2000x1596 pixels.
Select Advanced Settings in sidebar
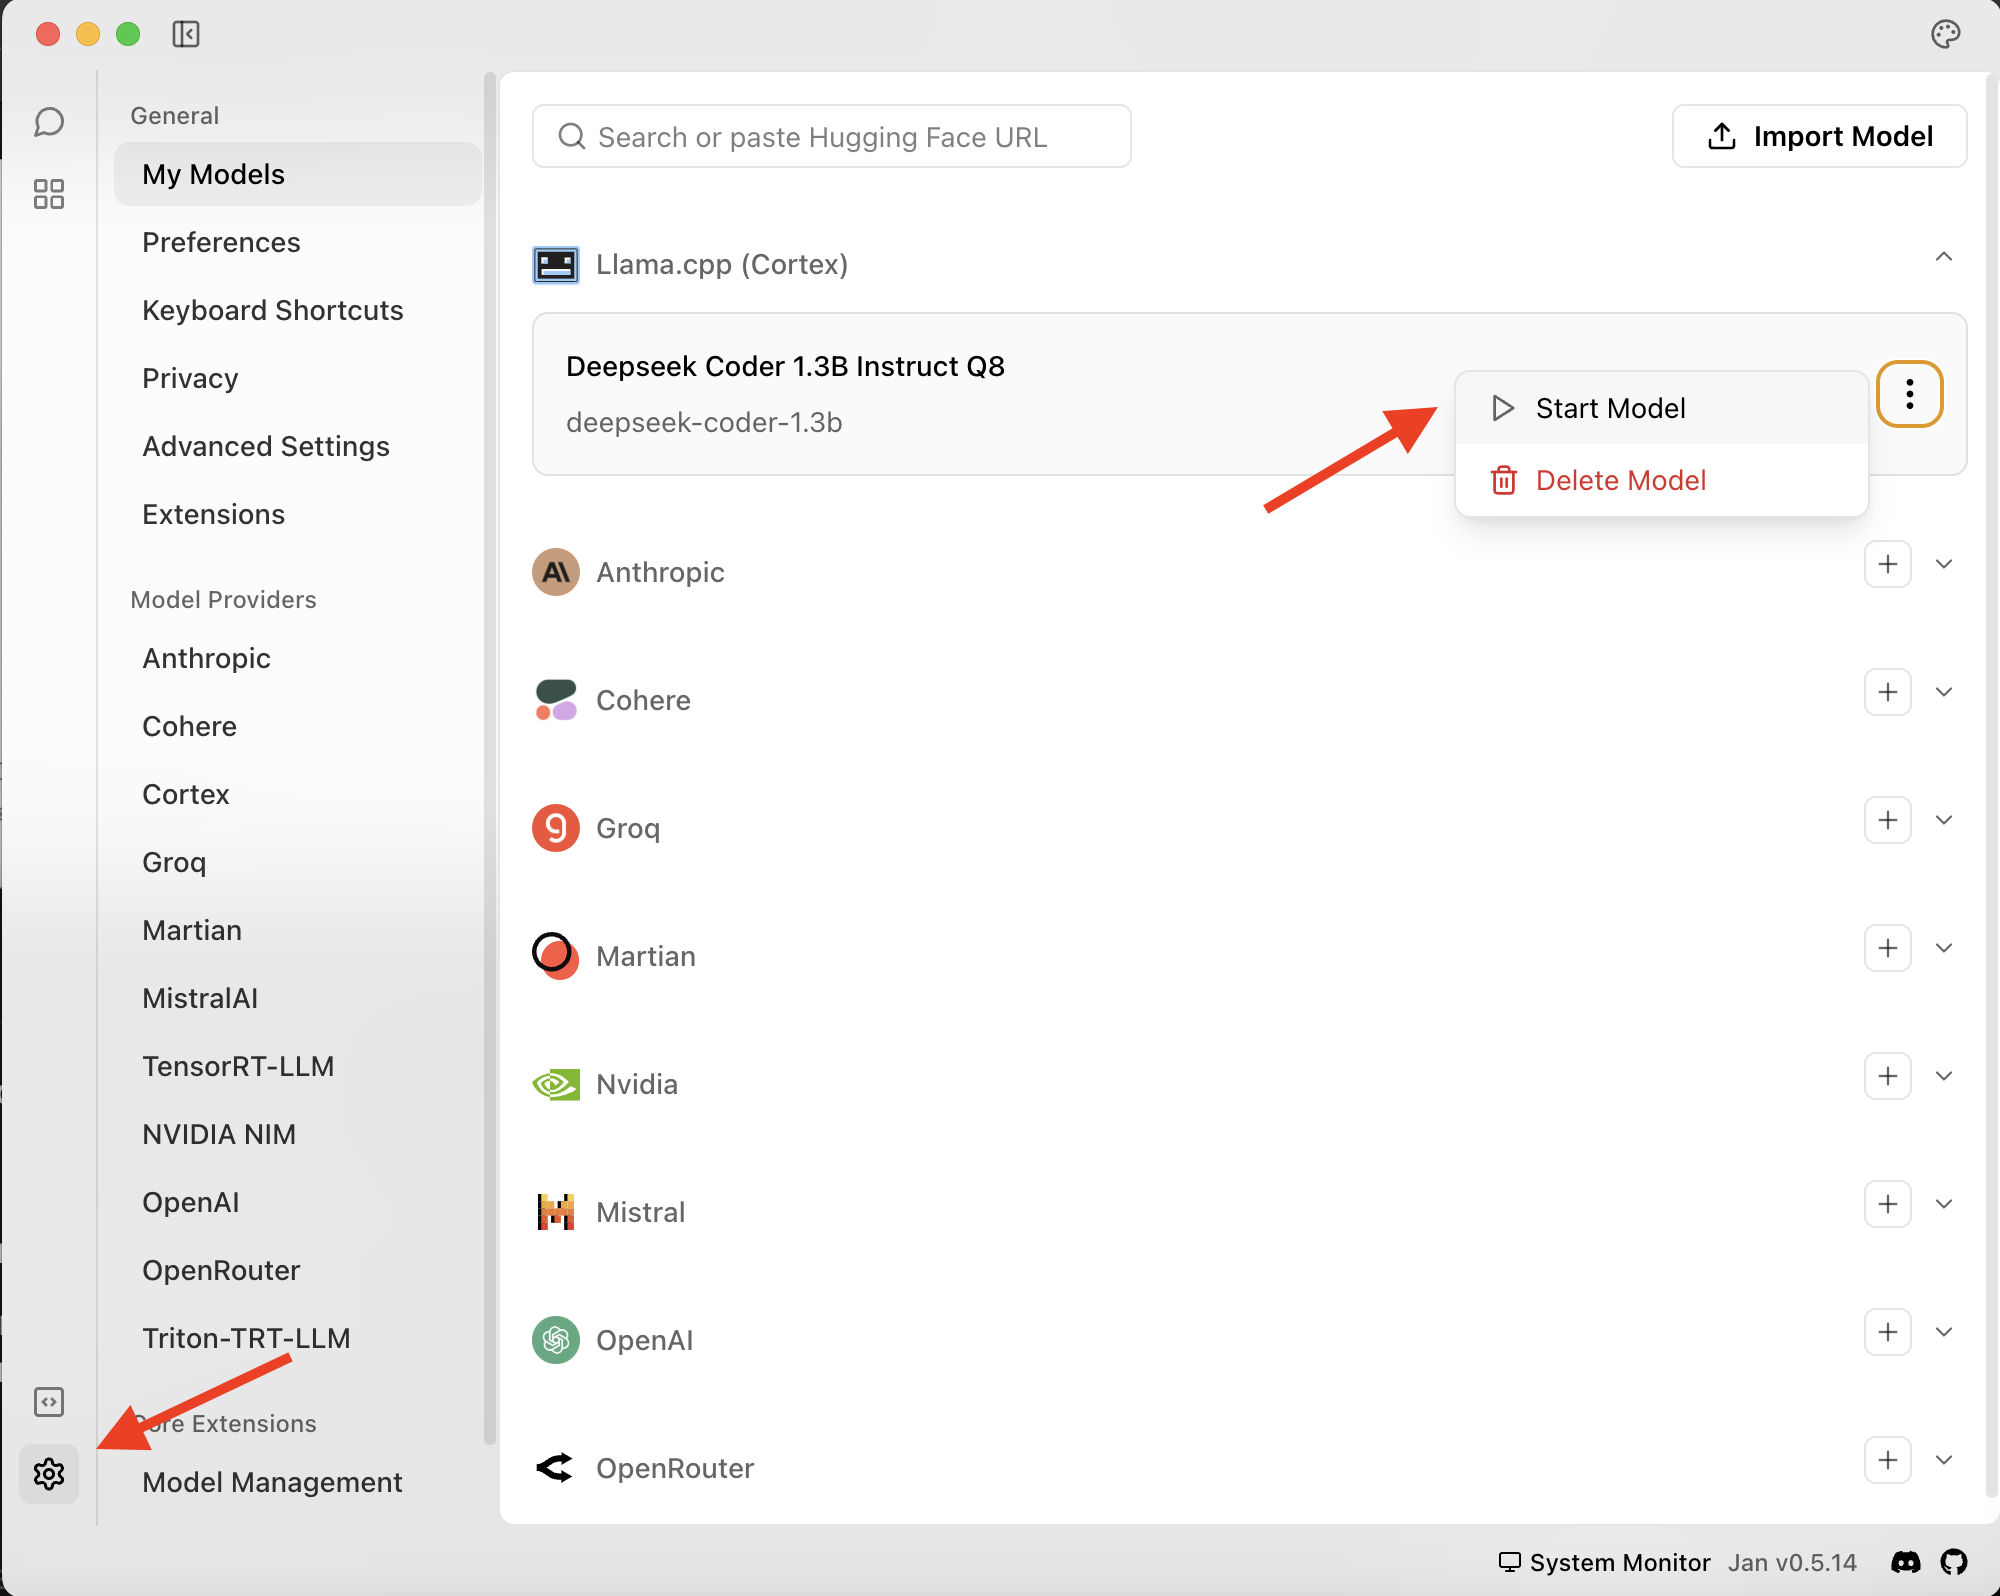[x=266, y=446]
